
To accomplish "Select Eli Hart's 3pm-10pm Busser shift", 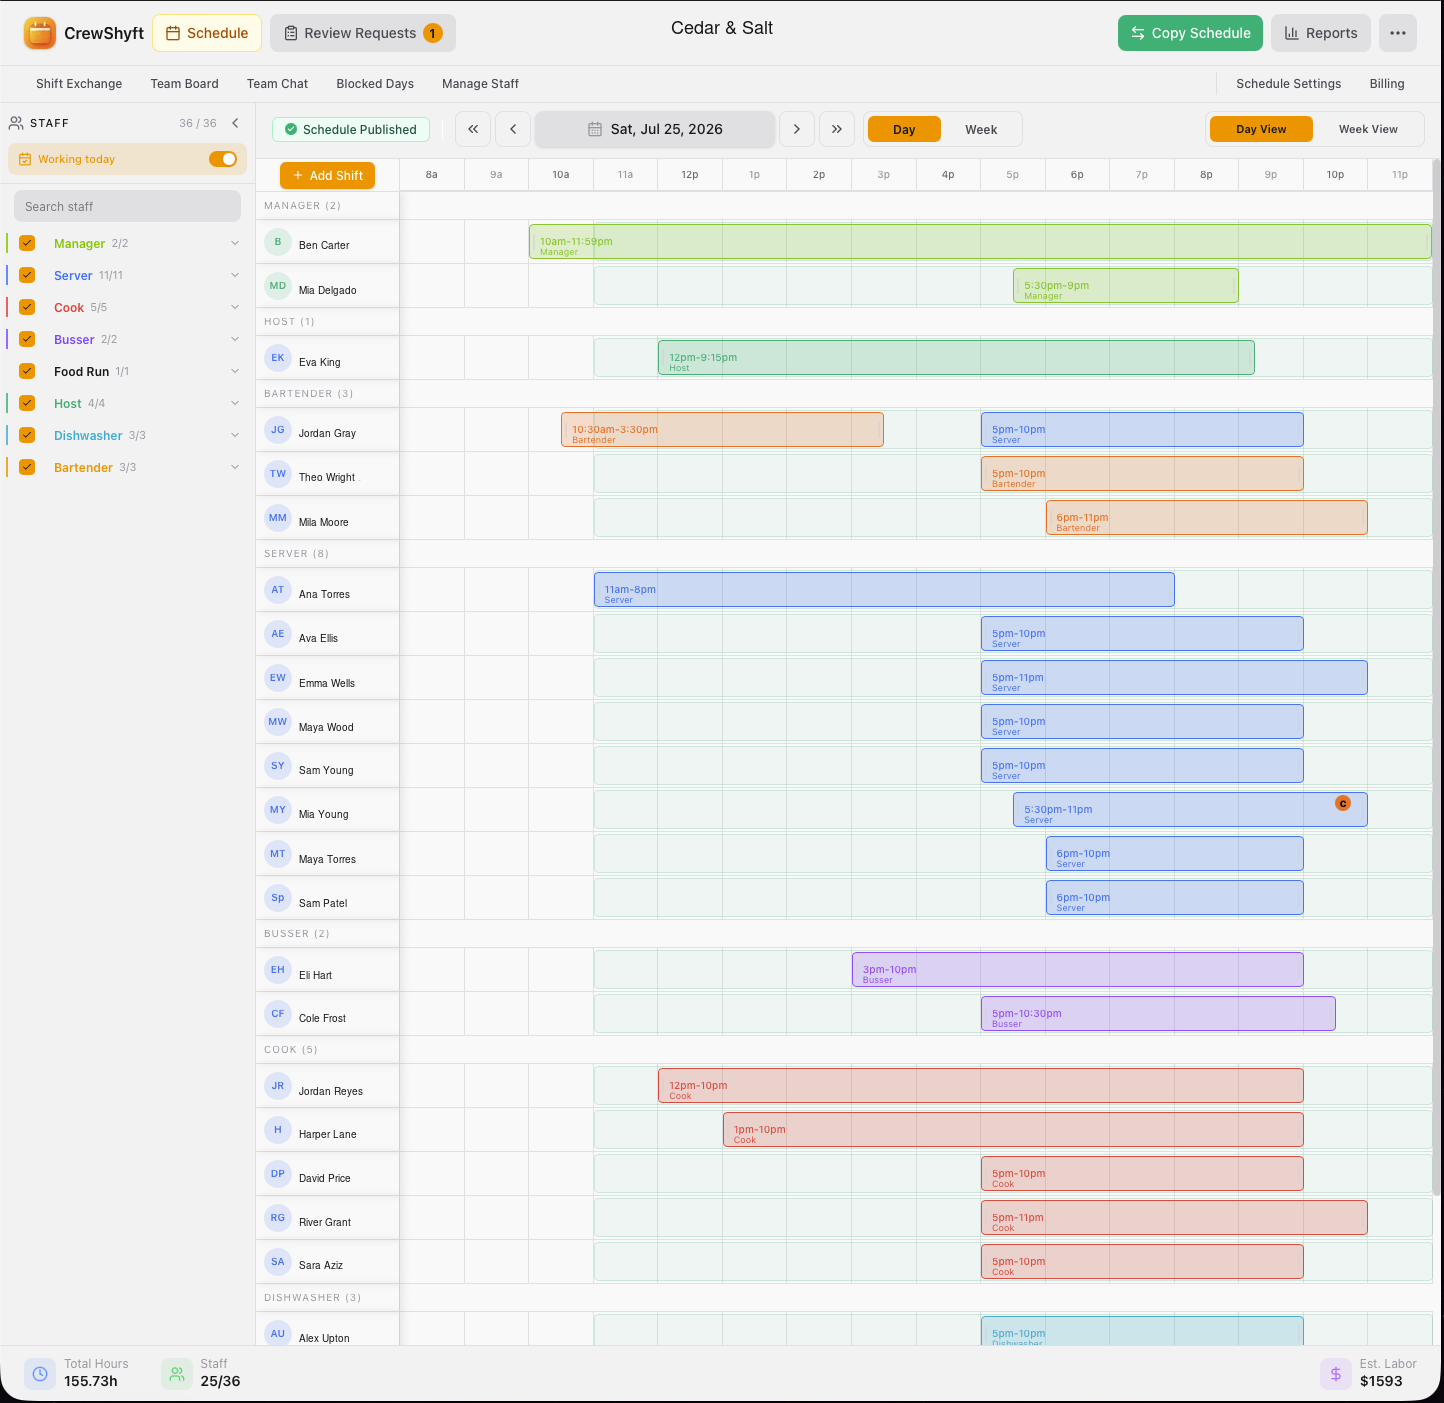I will 1078,970.
